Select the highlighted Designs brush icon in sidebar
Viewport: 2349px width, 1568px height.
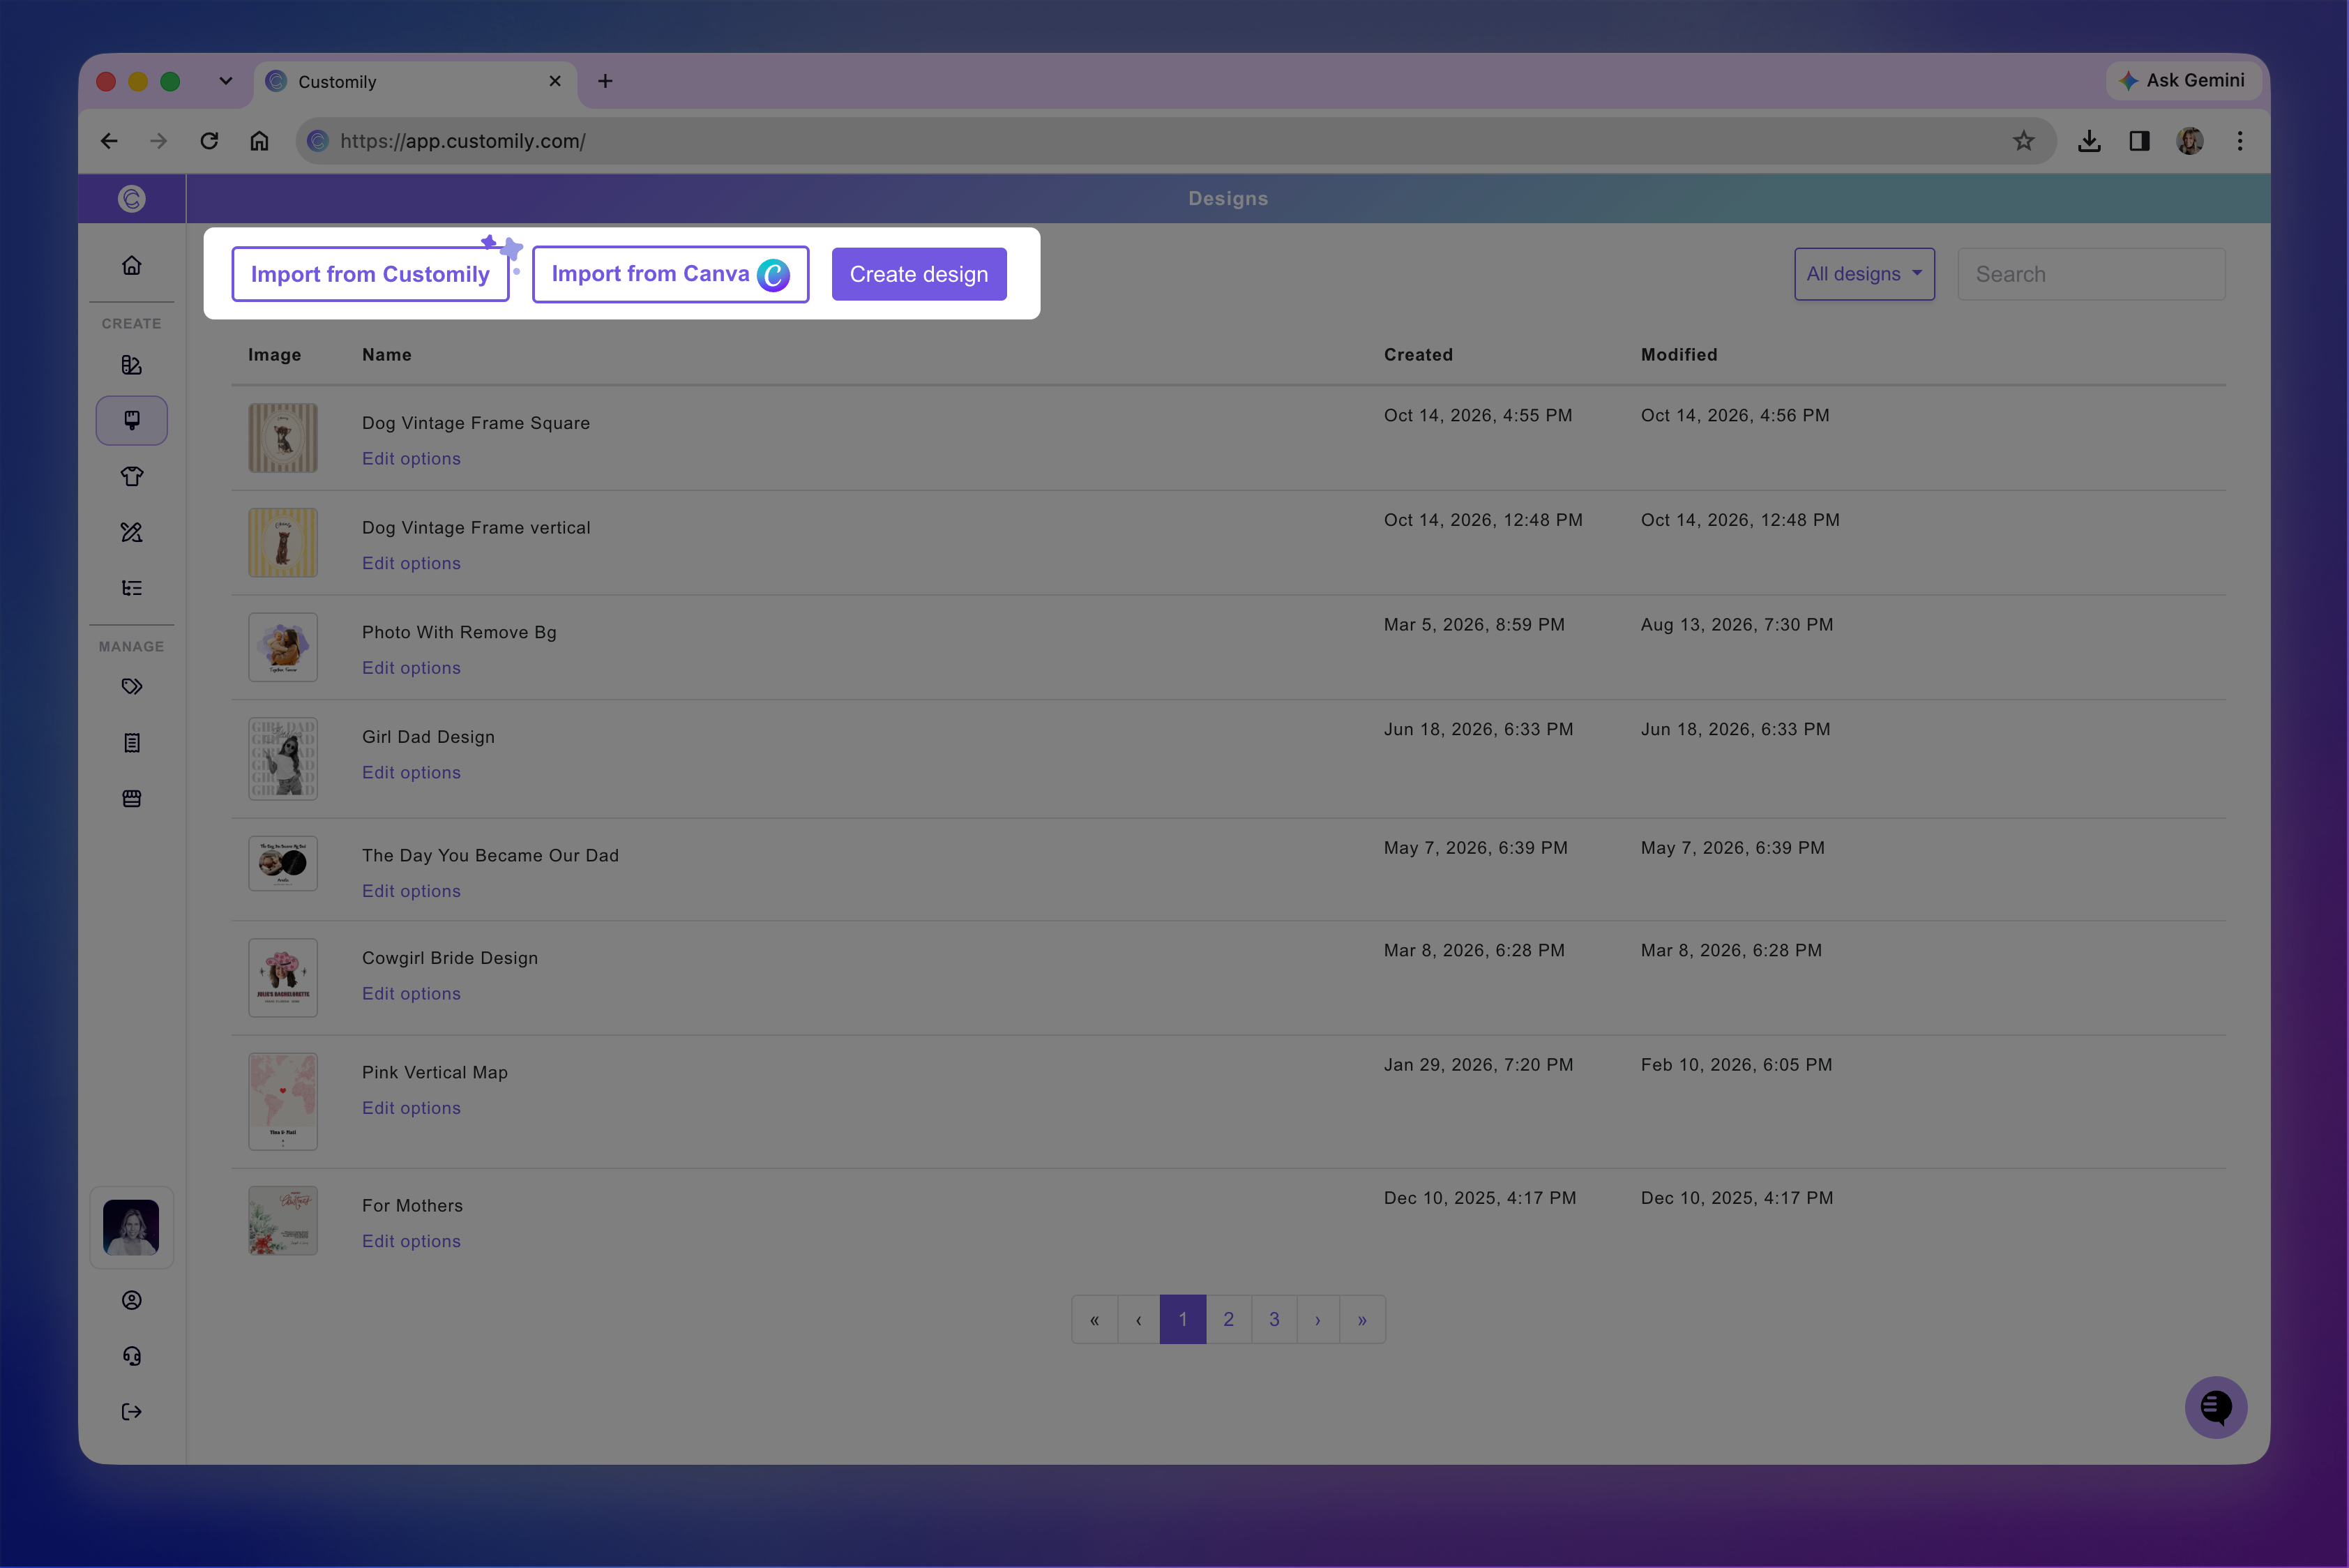[x=131, y=420]
